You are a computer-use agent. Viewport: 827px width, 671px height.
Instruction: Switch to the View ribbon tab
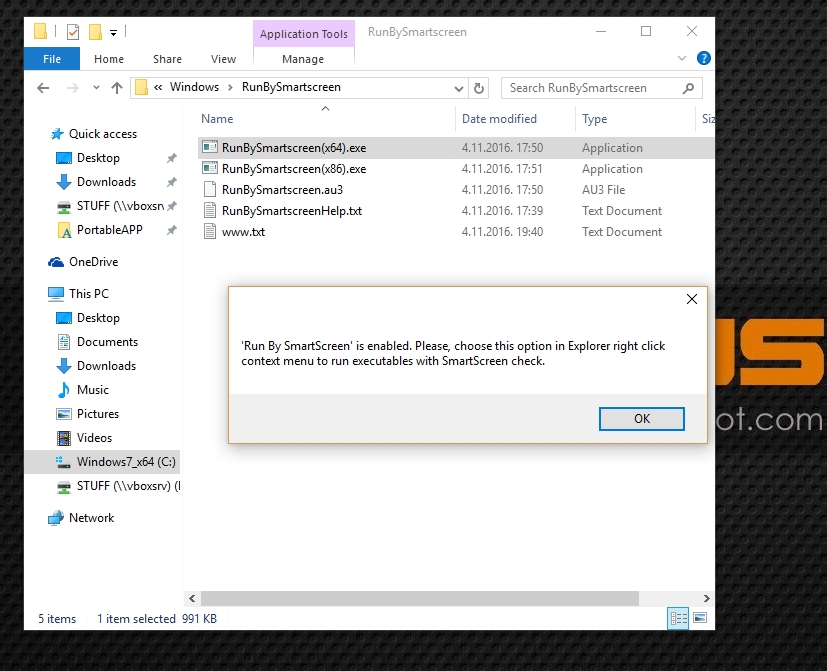point(223,59)
